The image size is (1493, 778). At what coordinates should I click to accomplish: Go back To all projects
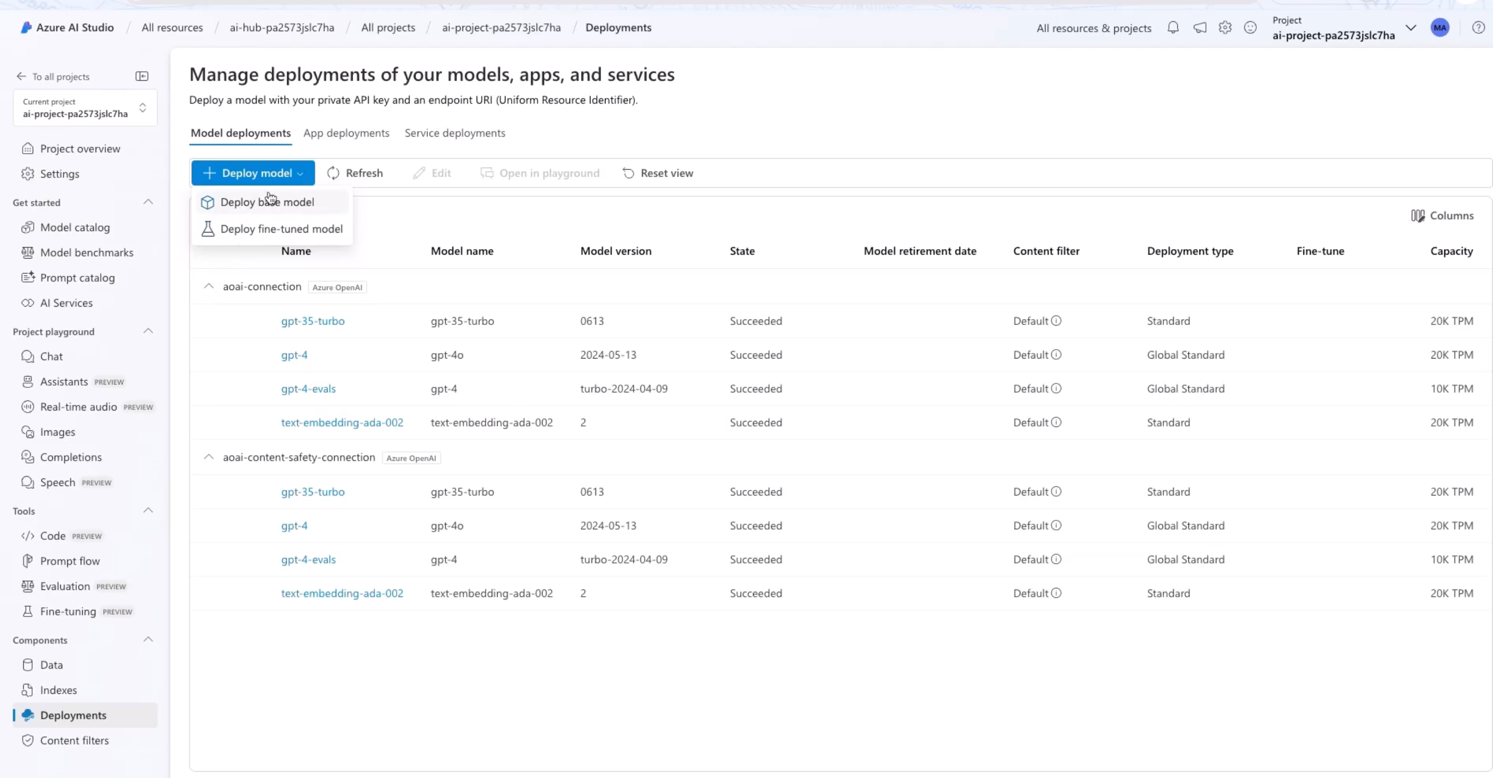[x=53, y=76]
